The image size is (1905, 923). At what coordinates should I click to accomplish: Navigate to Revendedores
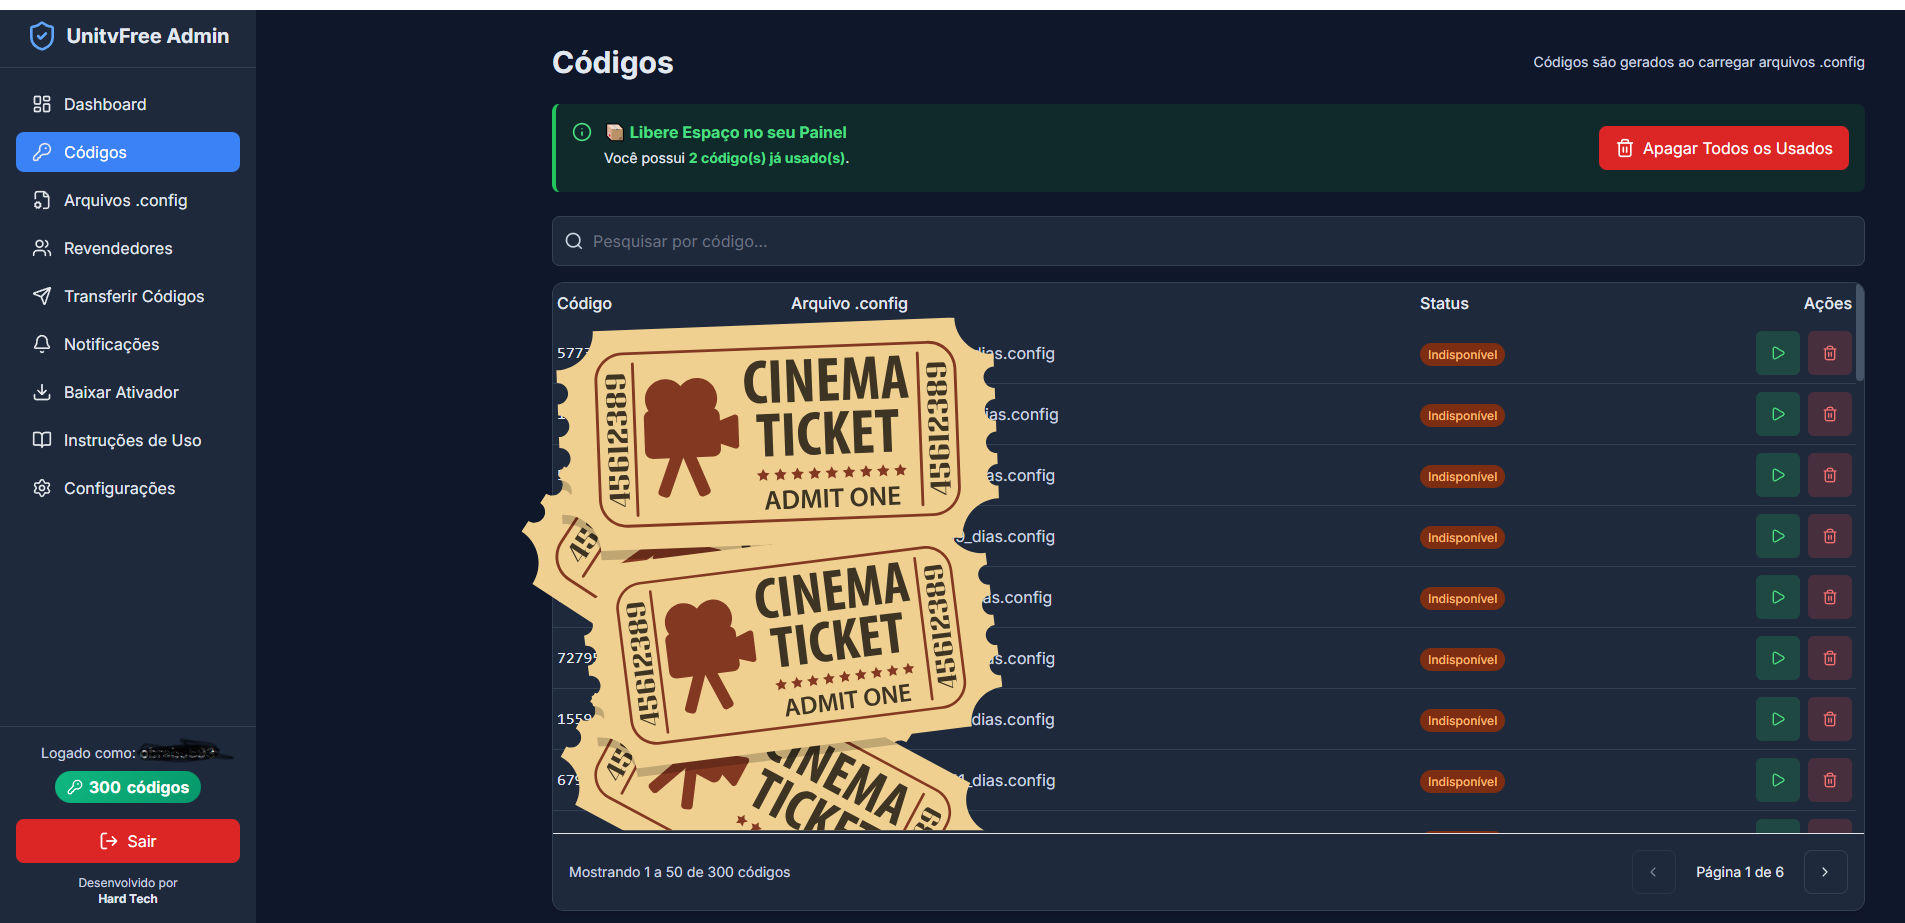pyautogui.click(x=118, y=248)
